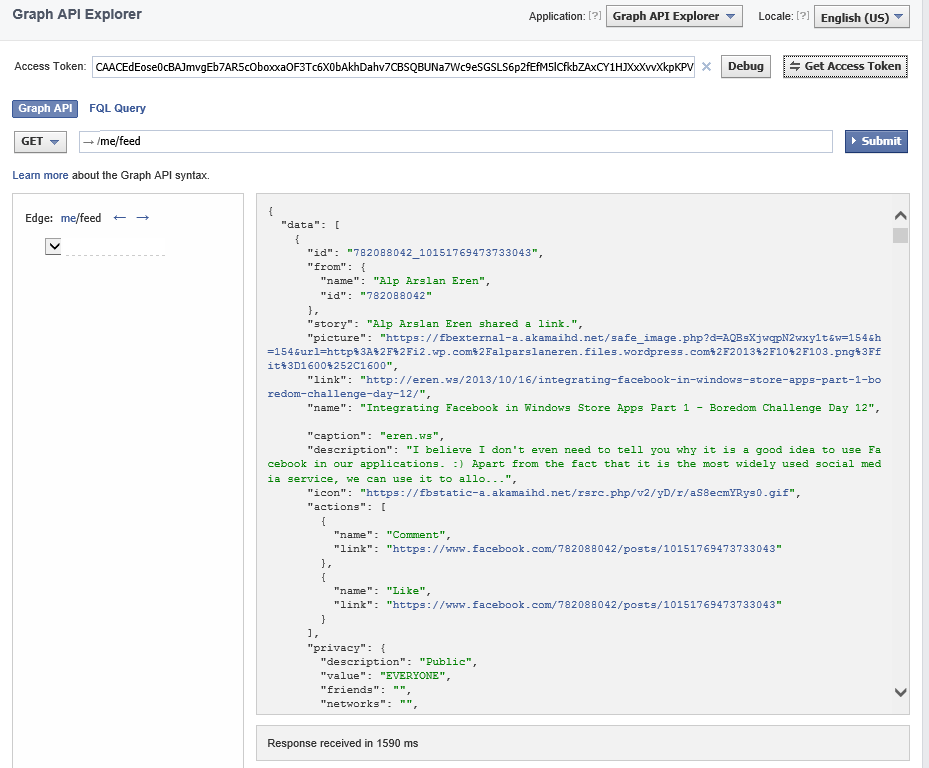The width and height of the screenshot is (929, 768).
Task: Switch to the FQL Query tab
Action: [117, 108]
